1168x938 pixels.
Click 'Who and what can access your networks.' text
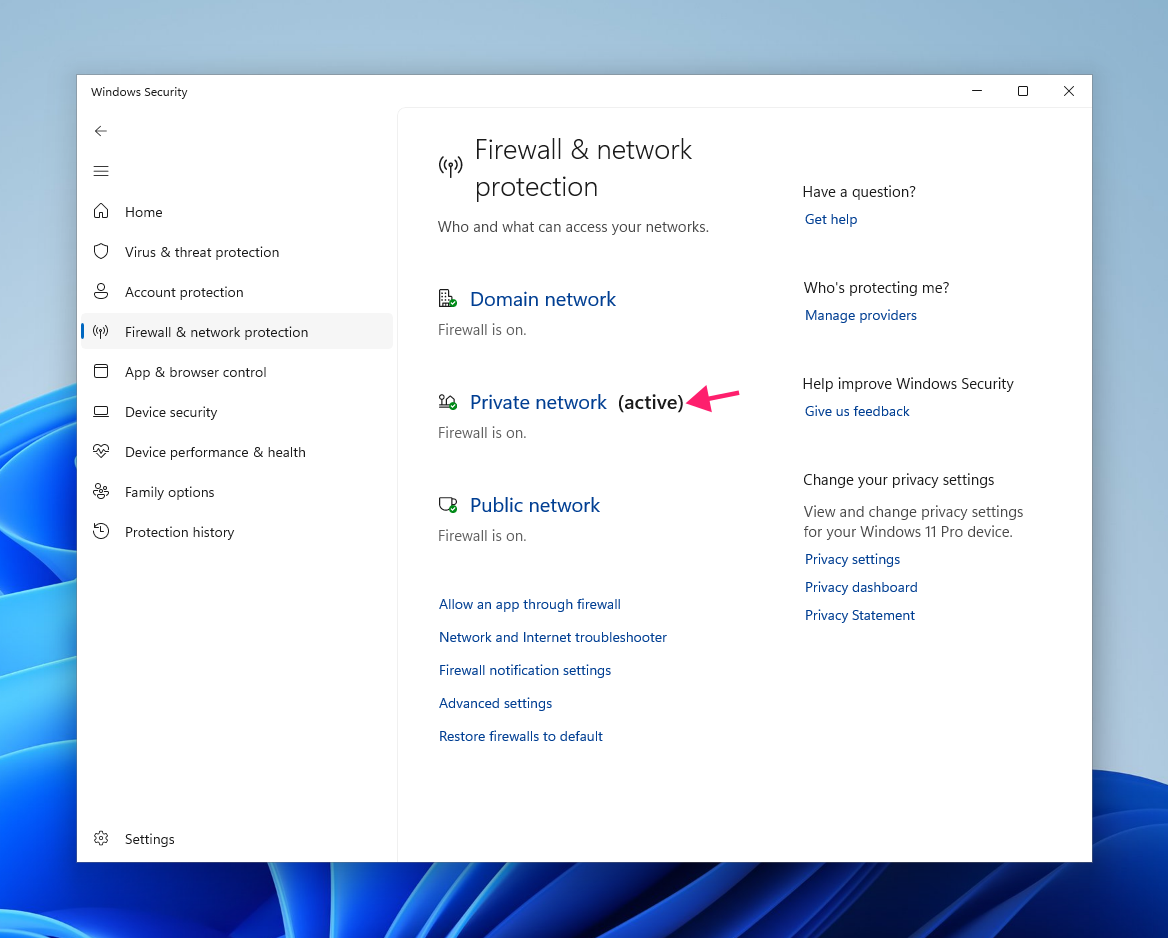(573, 227)
